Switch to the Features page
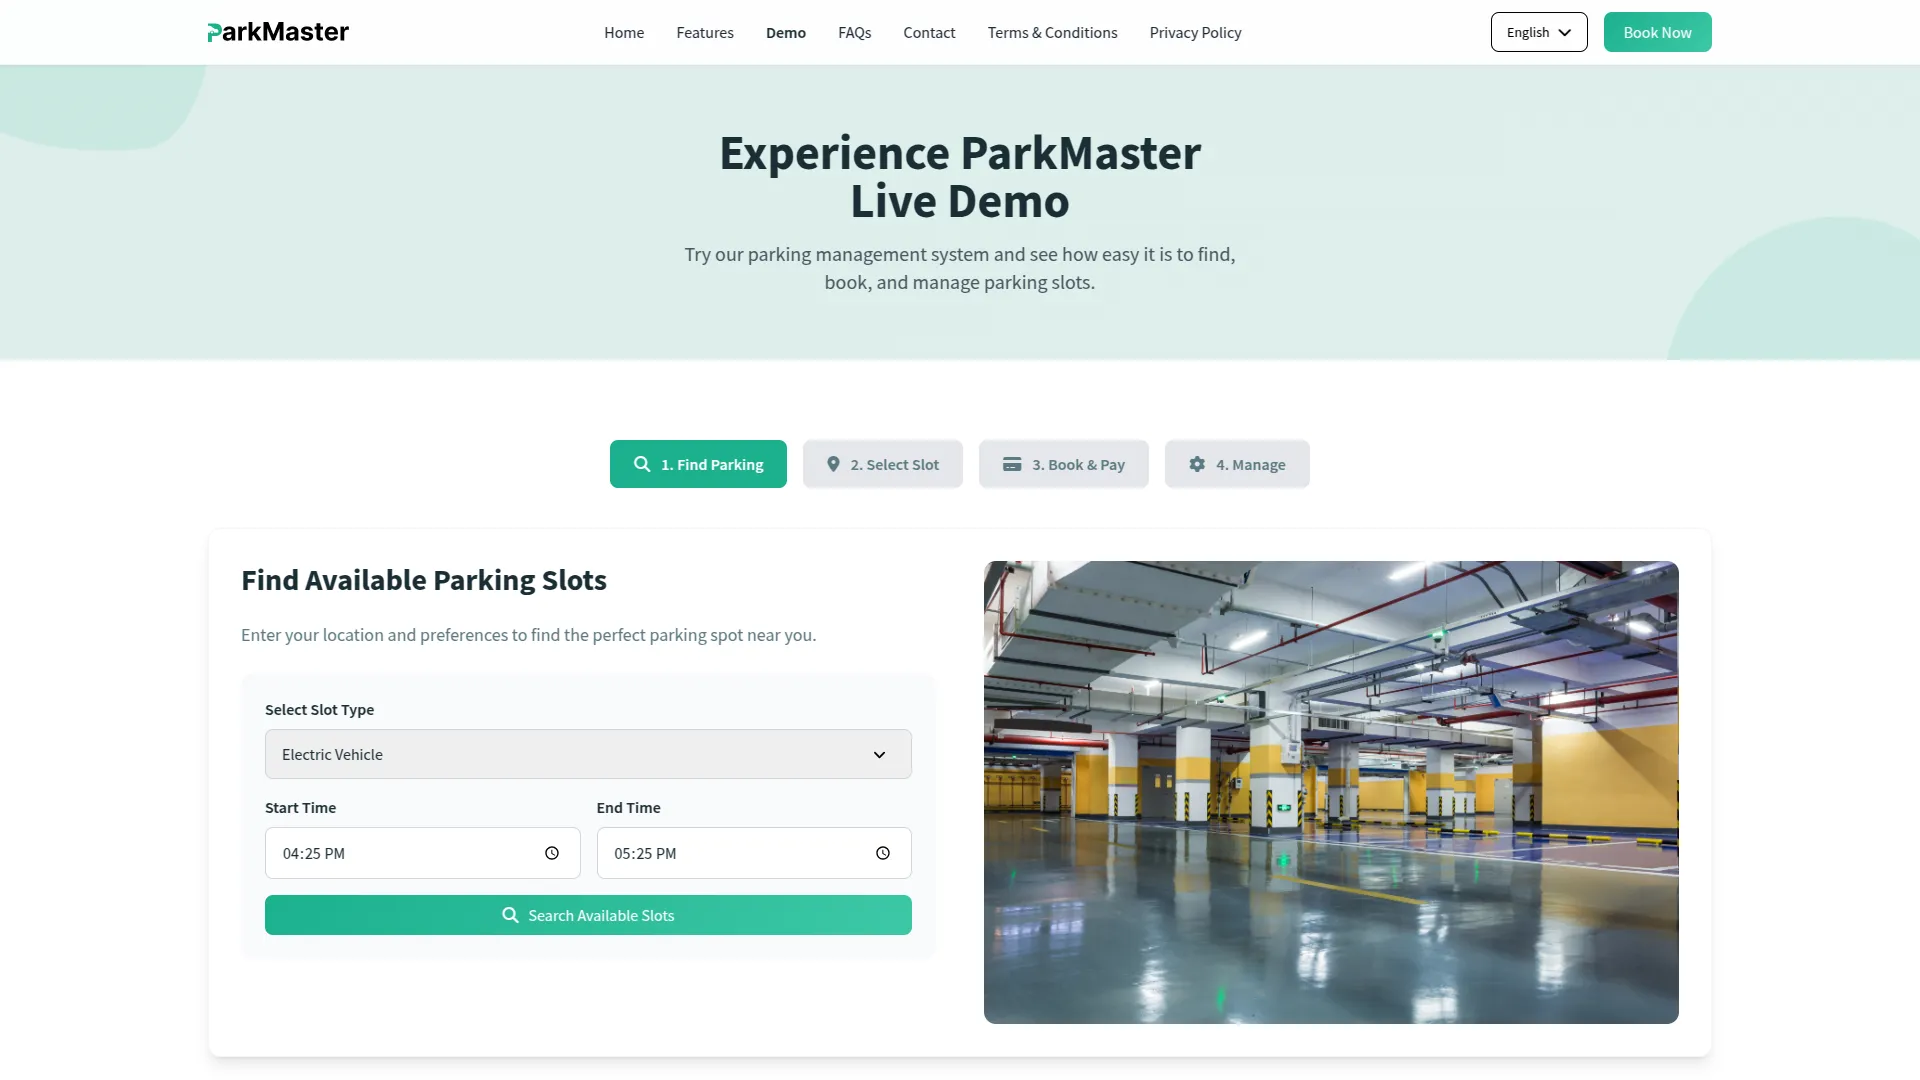The height and width of the screenshot is (1080, 1920). 705,32
